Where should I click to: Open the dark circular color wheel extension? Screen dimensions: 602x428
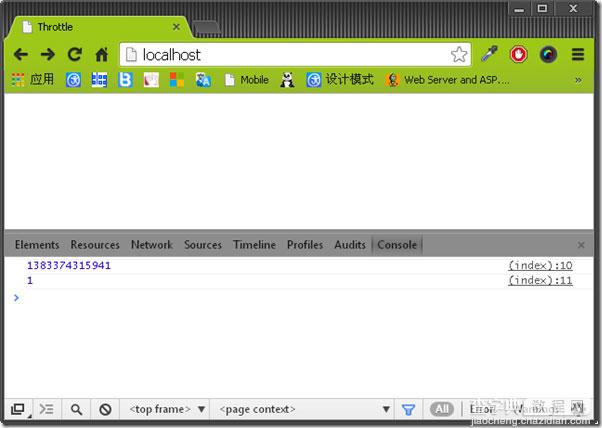coord(548,54)
